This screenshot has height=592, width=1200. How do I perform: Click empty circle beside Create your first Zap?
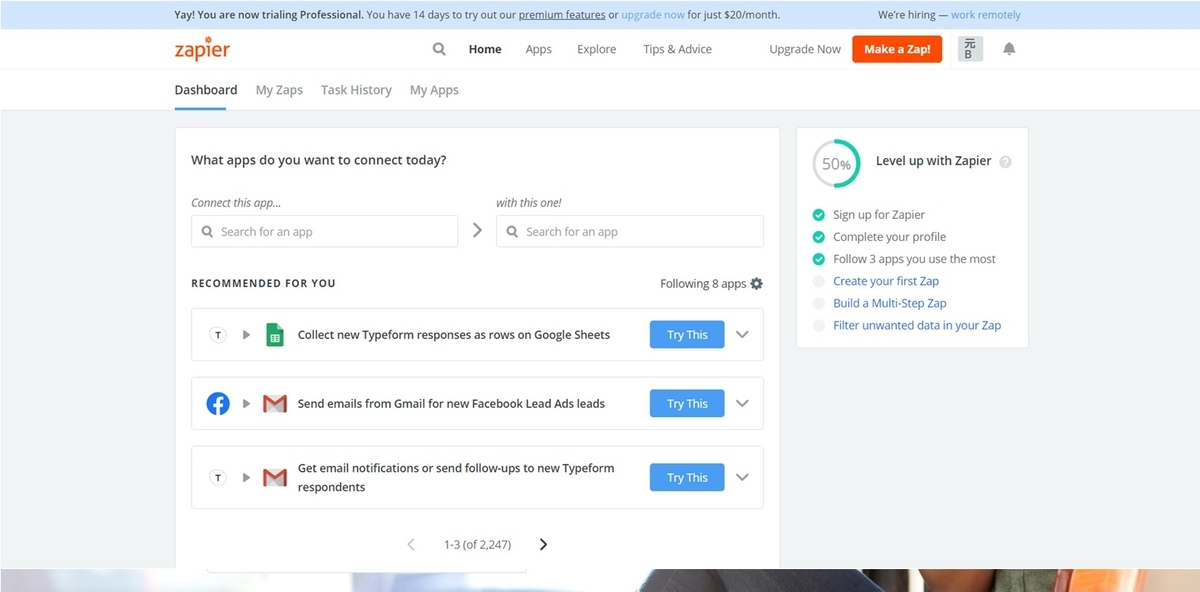pyautogui.click(x=819, y=282)
